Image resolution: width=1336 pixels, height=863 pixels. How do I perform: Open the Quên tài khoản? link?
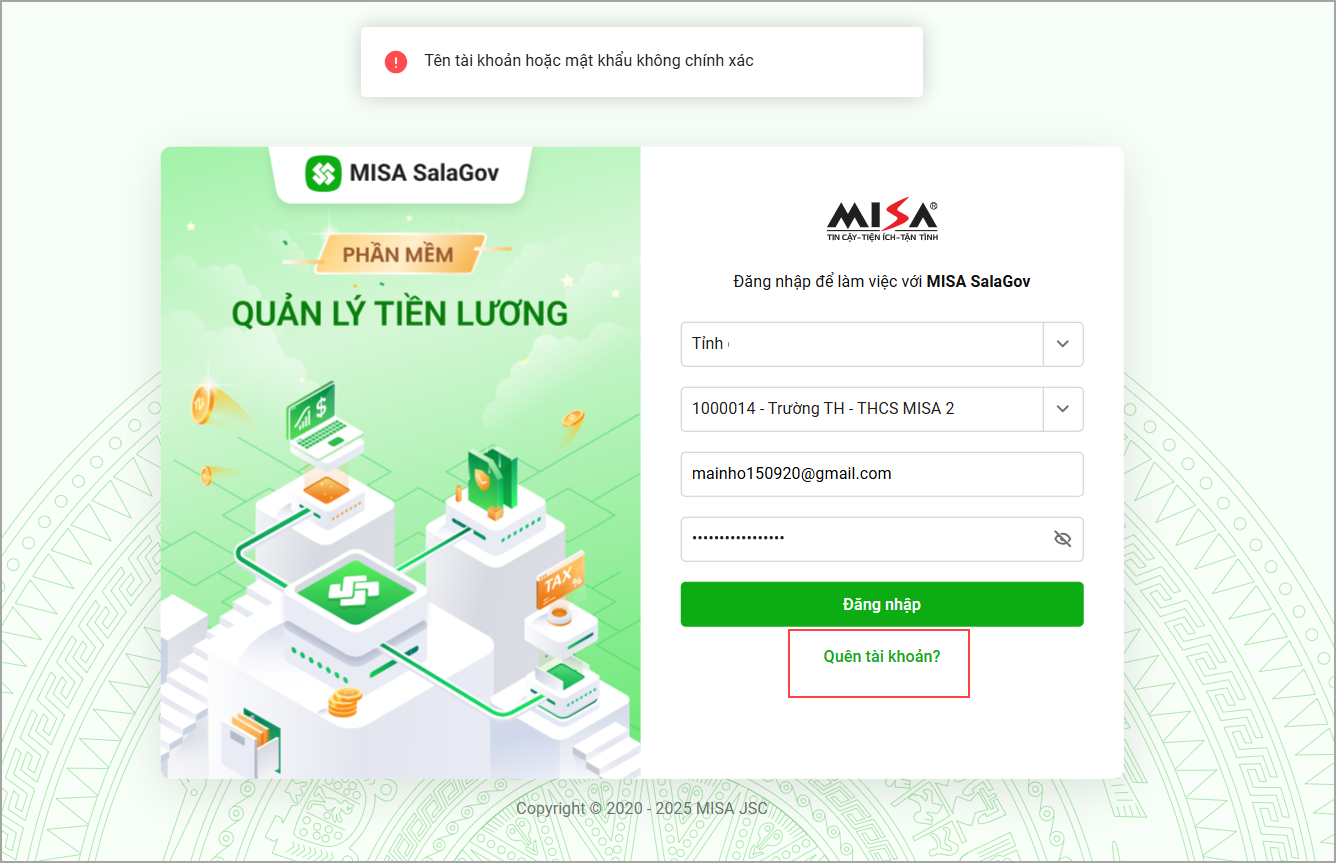click(882, 657)
